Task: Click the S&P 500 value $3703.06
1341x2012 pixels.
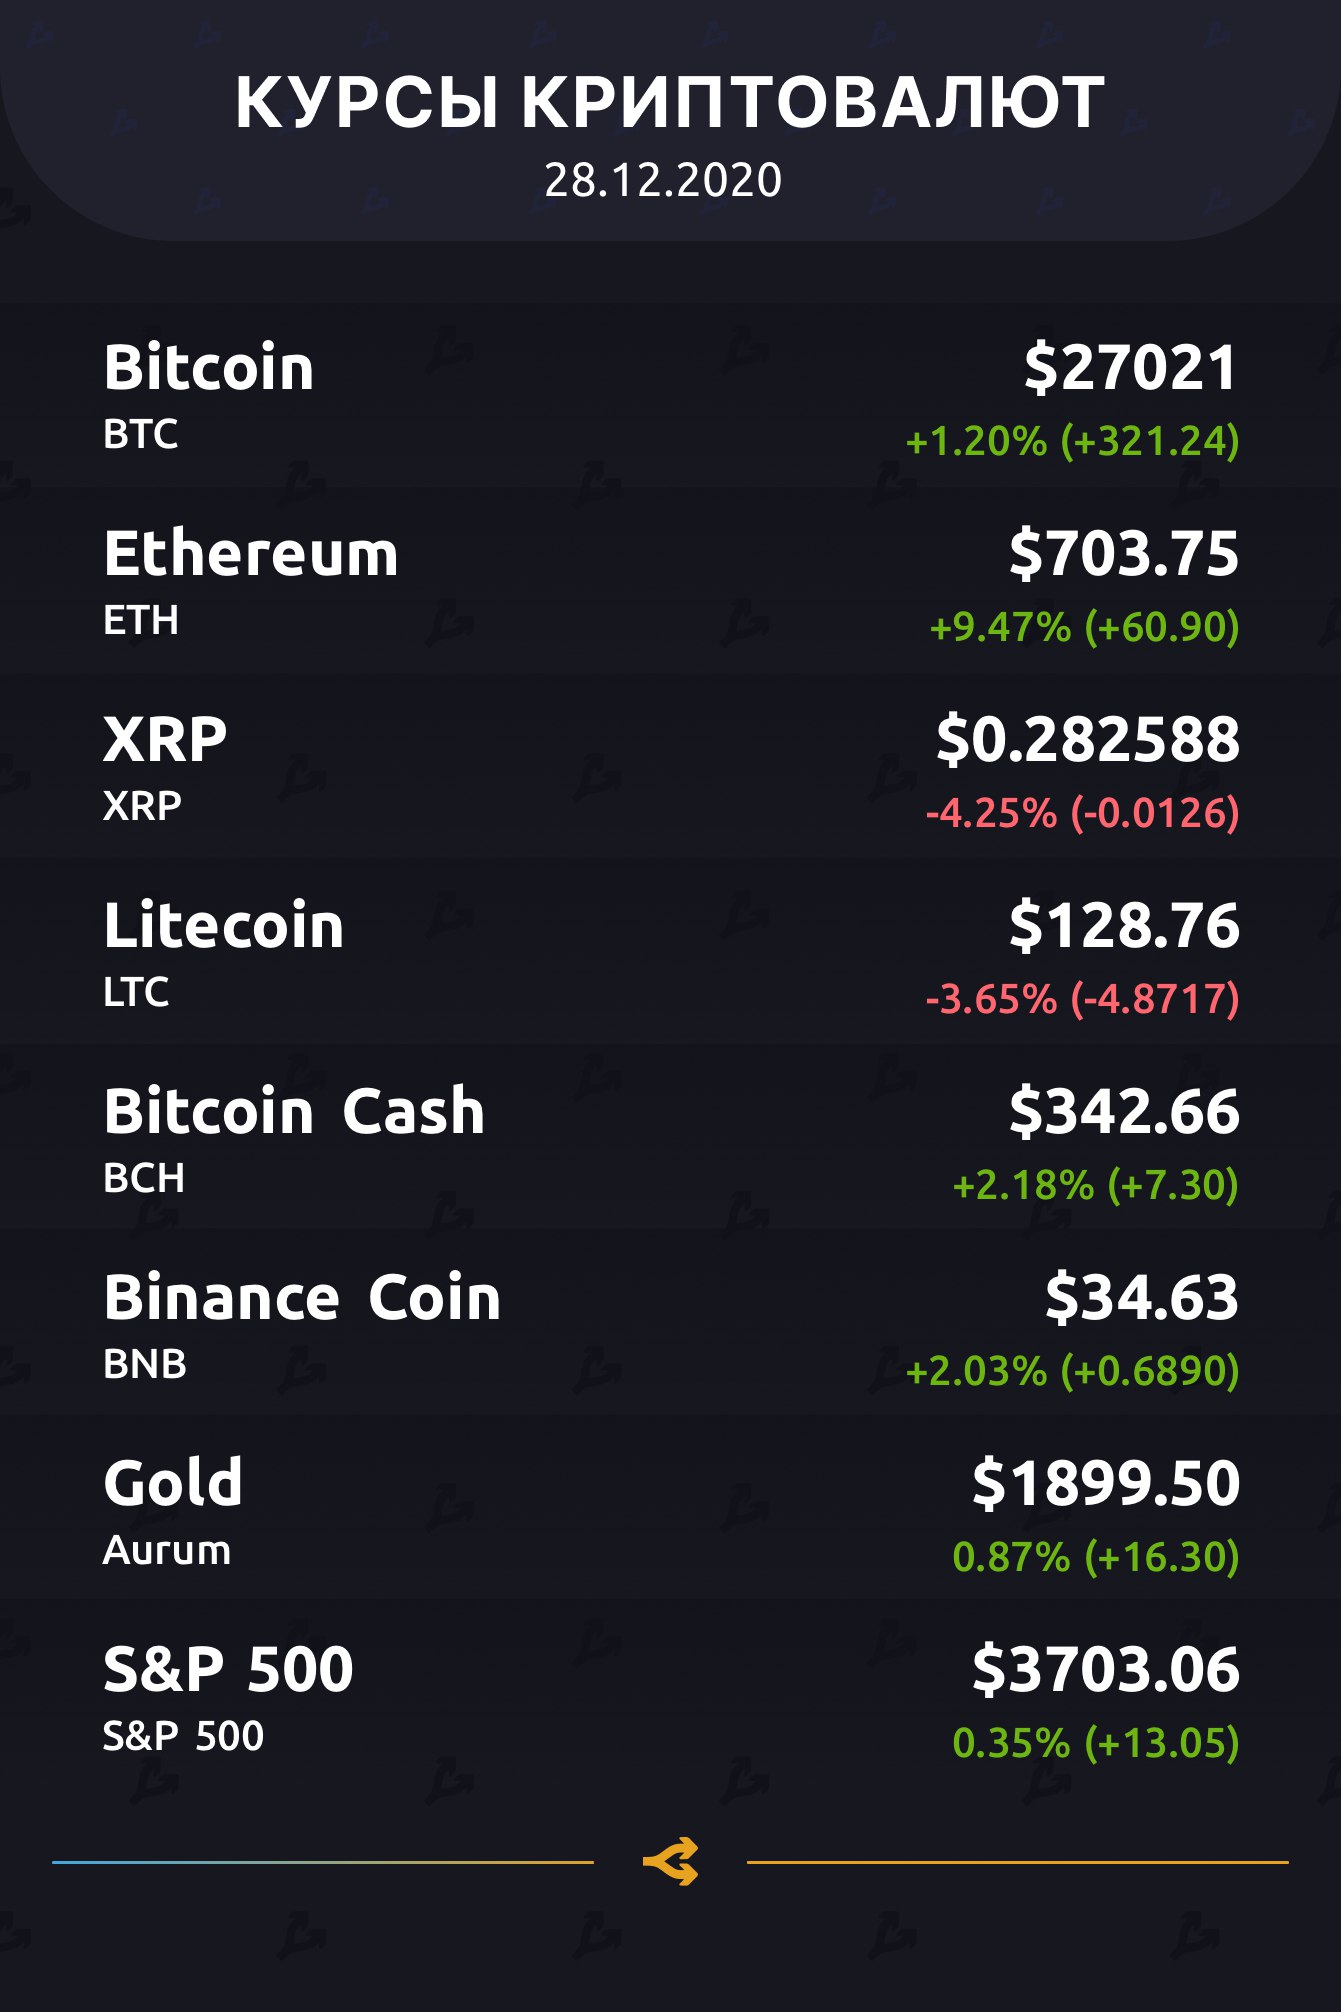Action: (x=1106, y=1668)
